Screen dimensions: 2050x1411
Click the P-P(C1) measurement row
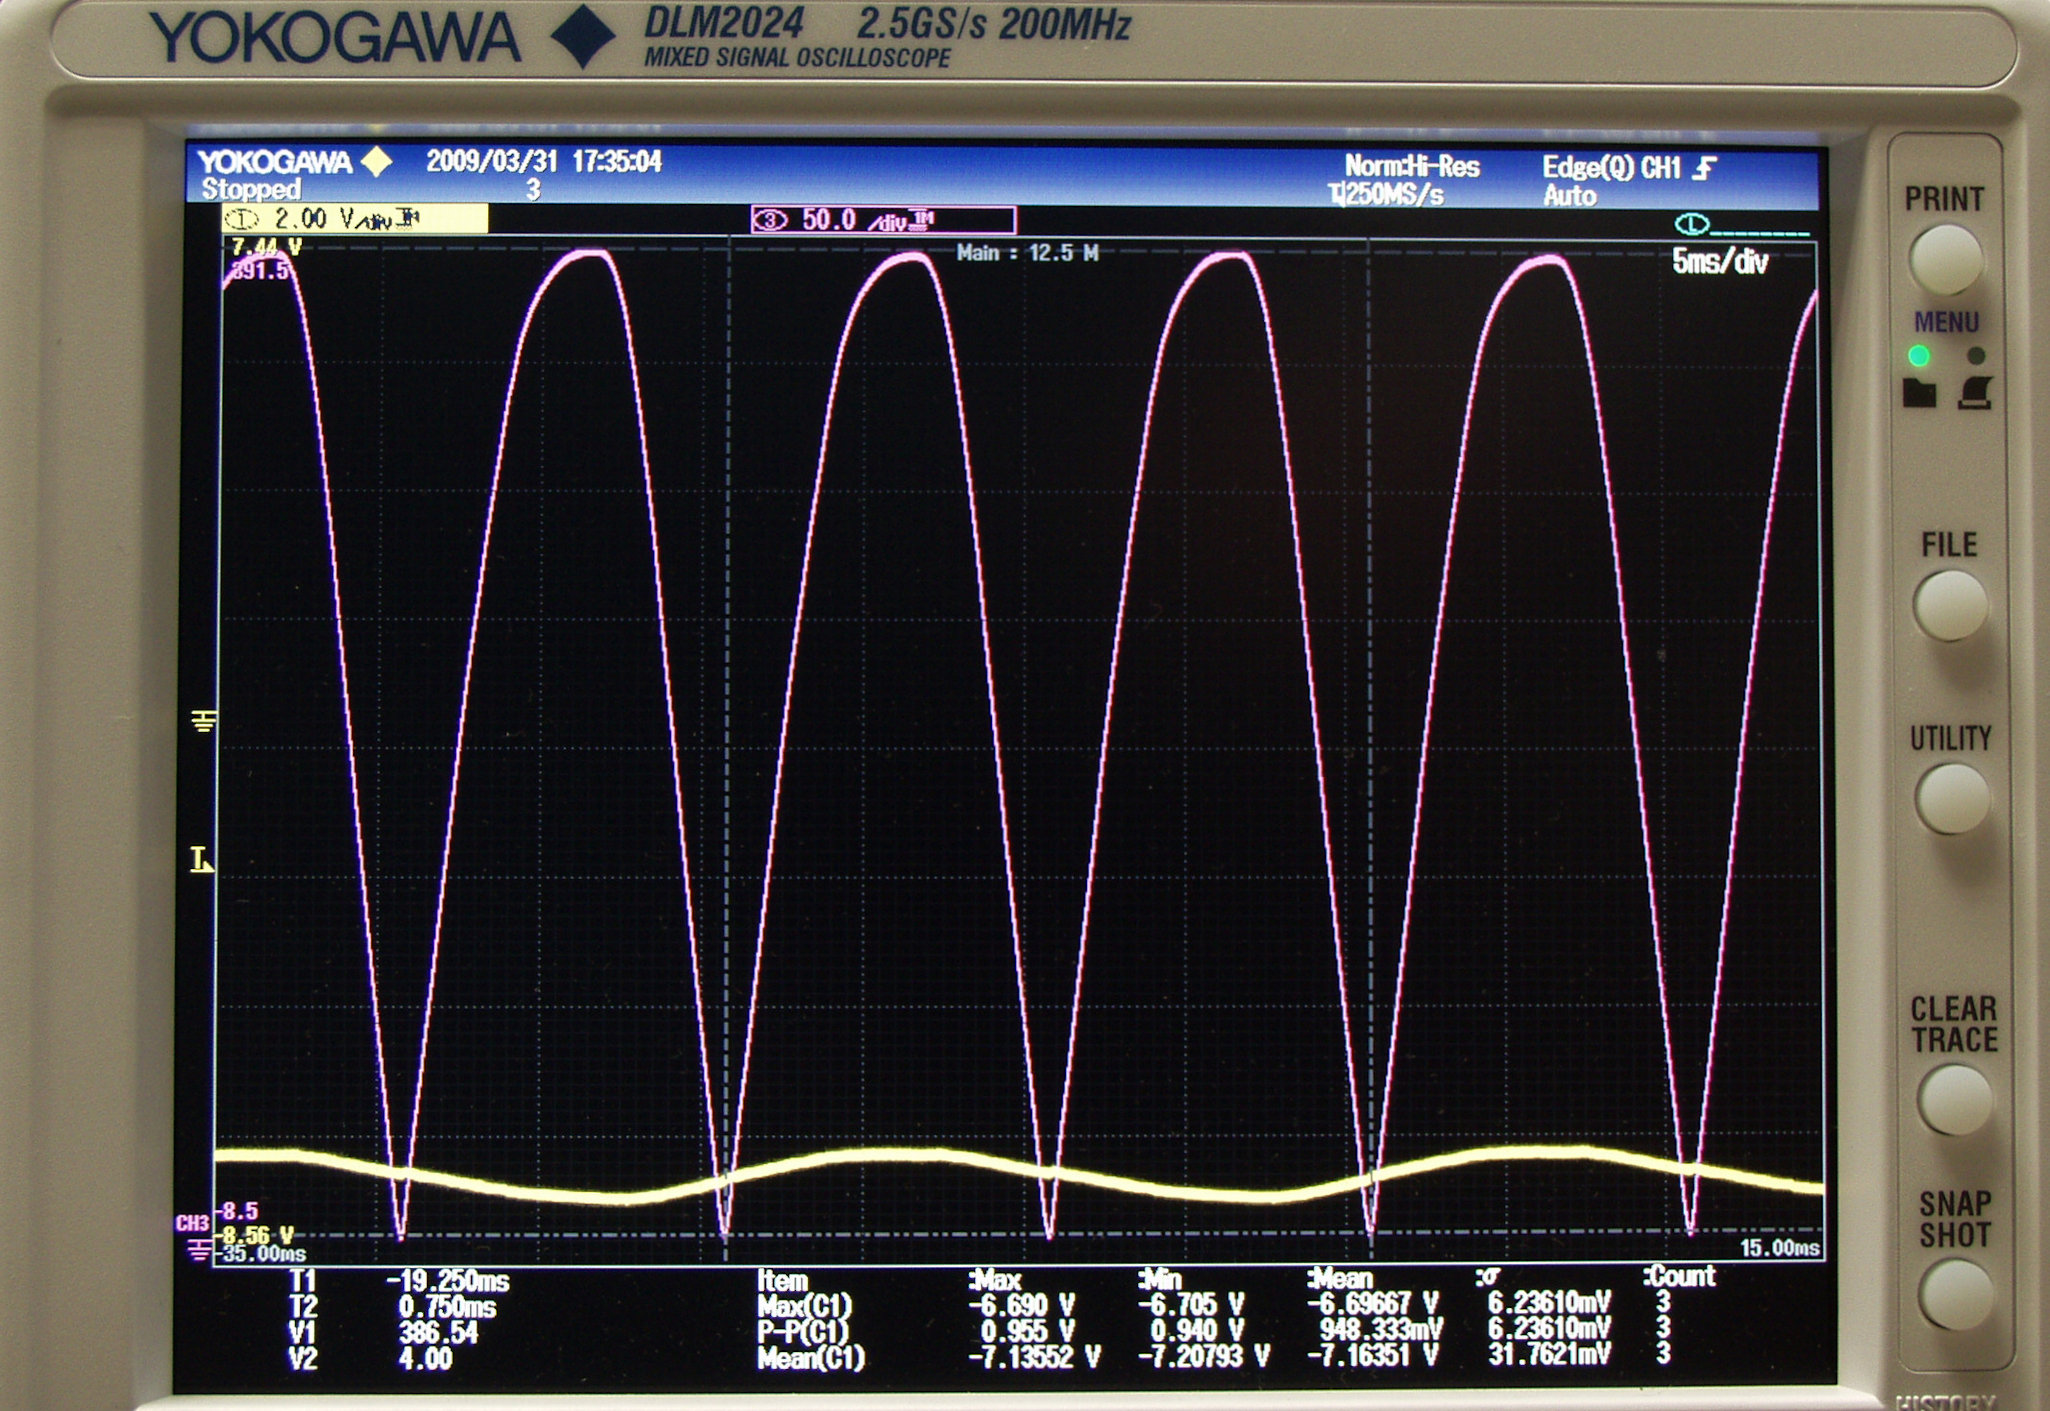[x=803, y=1331]
